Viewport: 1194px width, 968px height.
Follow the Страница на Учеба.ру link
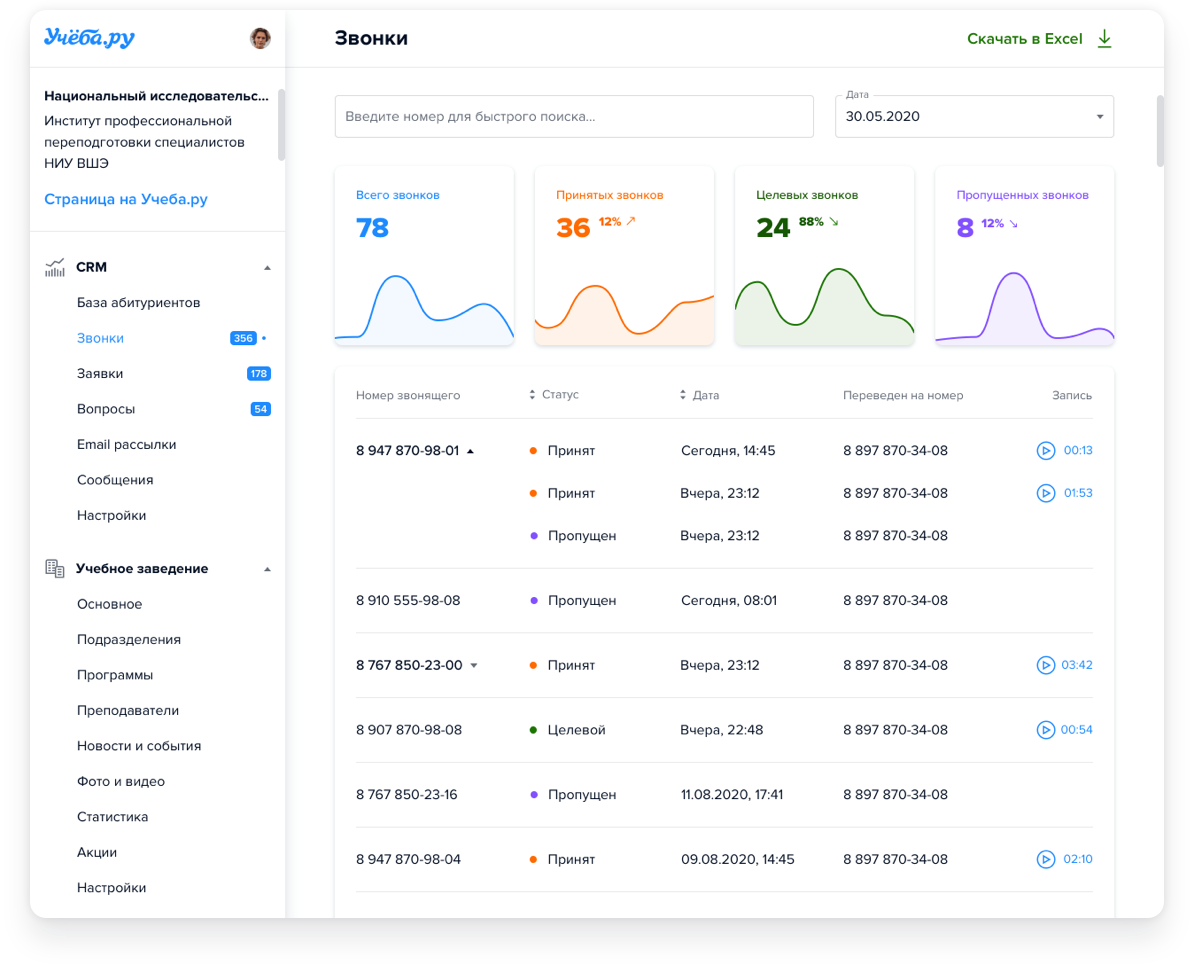[x=126, y=199]
